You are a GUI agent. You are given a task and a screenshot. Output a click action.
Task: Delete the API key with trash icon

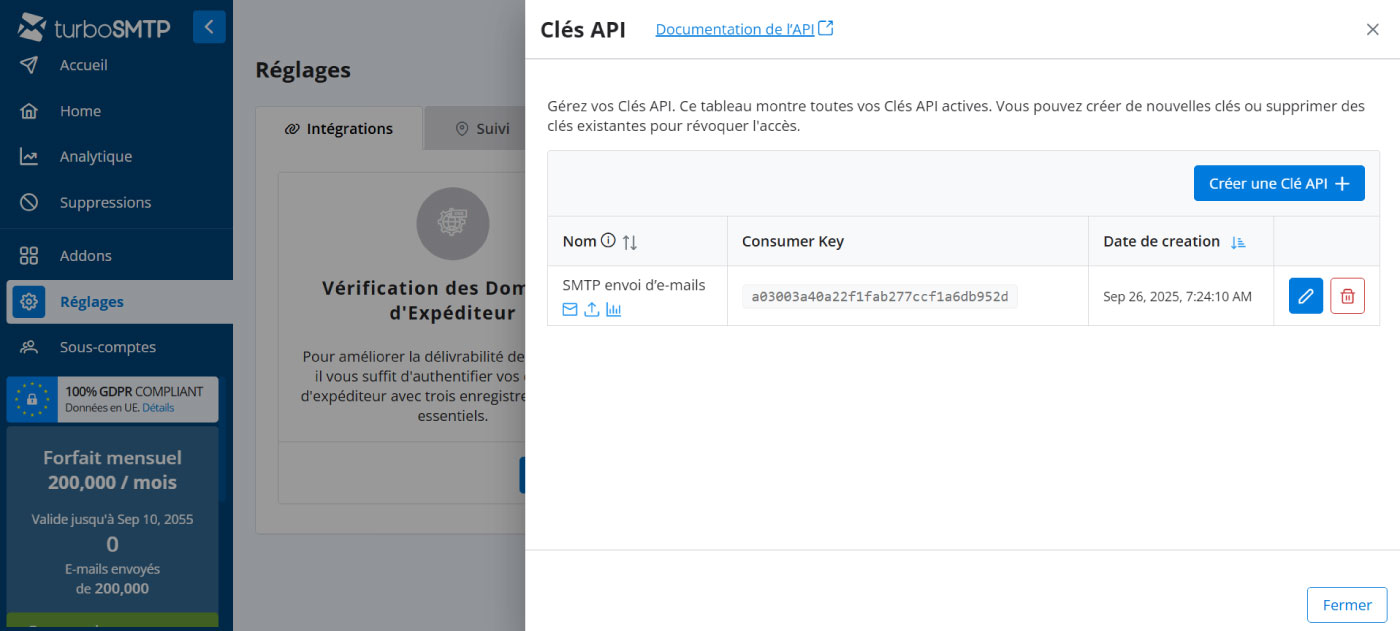coord(1347,296)
